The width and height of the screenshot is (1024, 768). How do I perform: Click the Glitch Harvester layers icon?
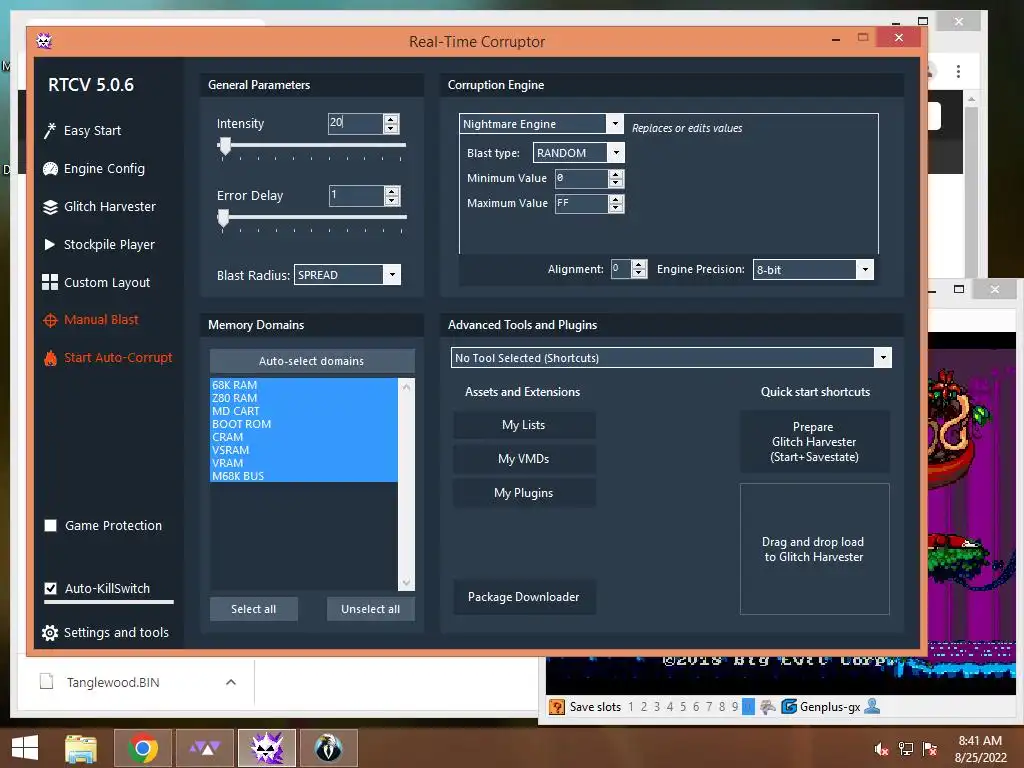click(50, 207)
